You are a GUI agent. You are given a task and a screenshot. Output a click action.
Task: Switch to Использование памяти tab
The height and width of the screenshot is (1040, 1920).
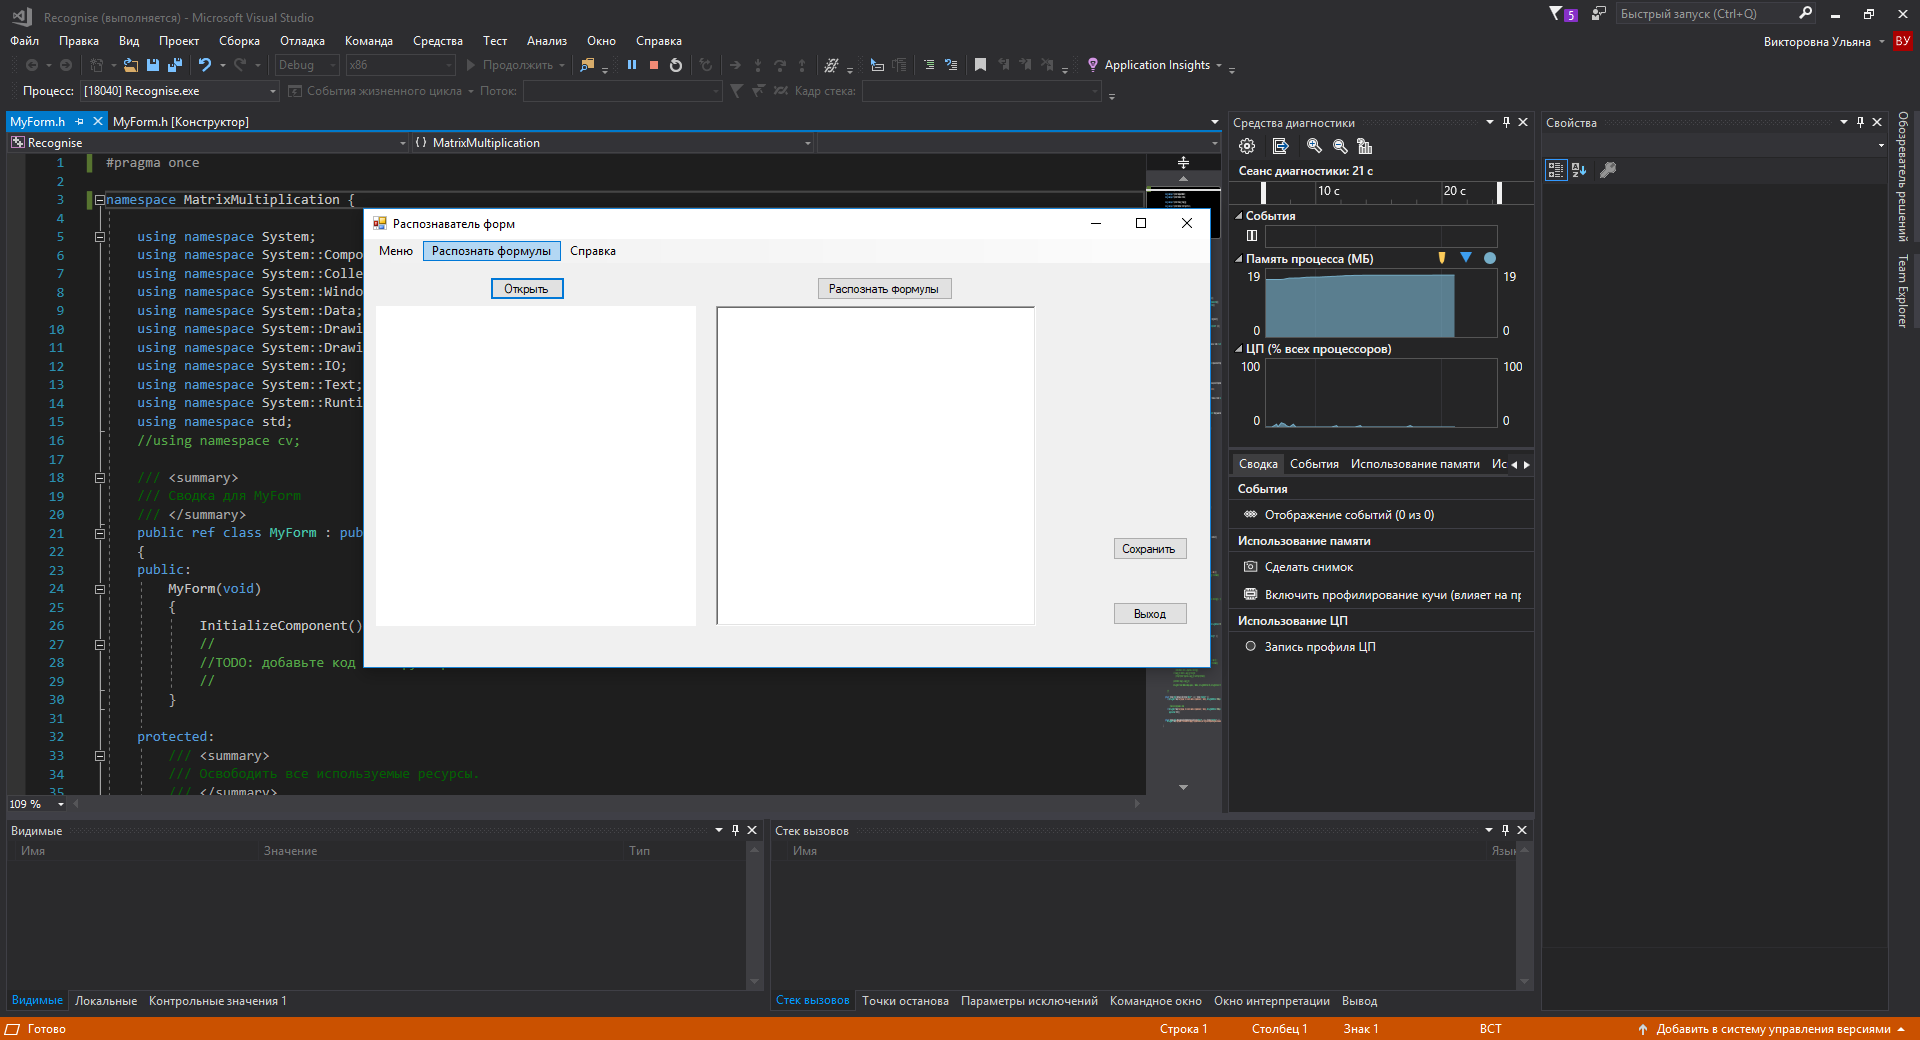(1415, 464)
